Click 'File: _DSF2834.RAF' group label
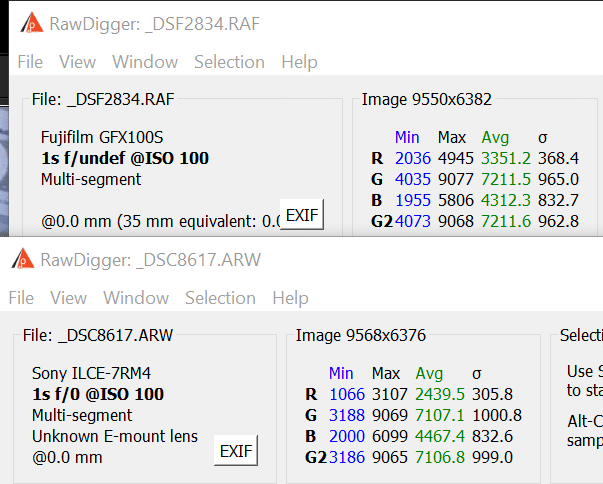Image resolution: width=603 pixels, height=484 pixels. [x=103, y=100]
